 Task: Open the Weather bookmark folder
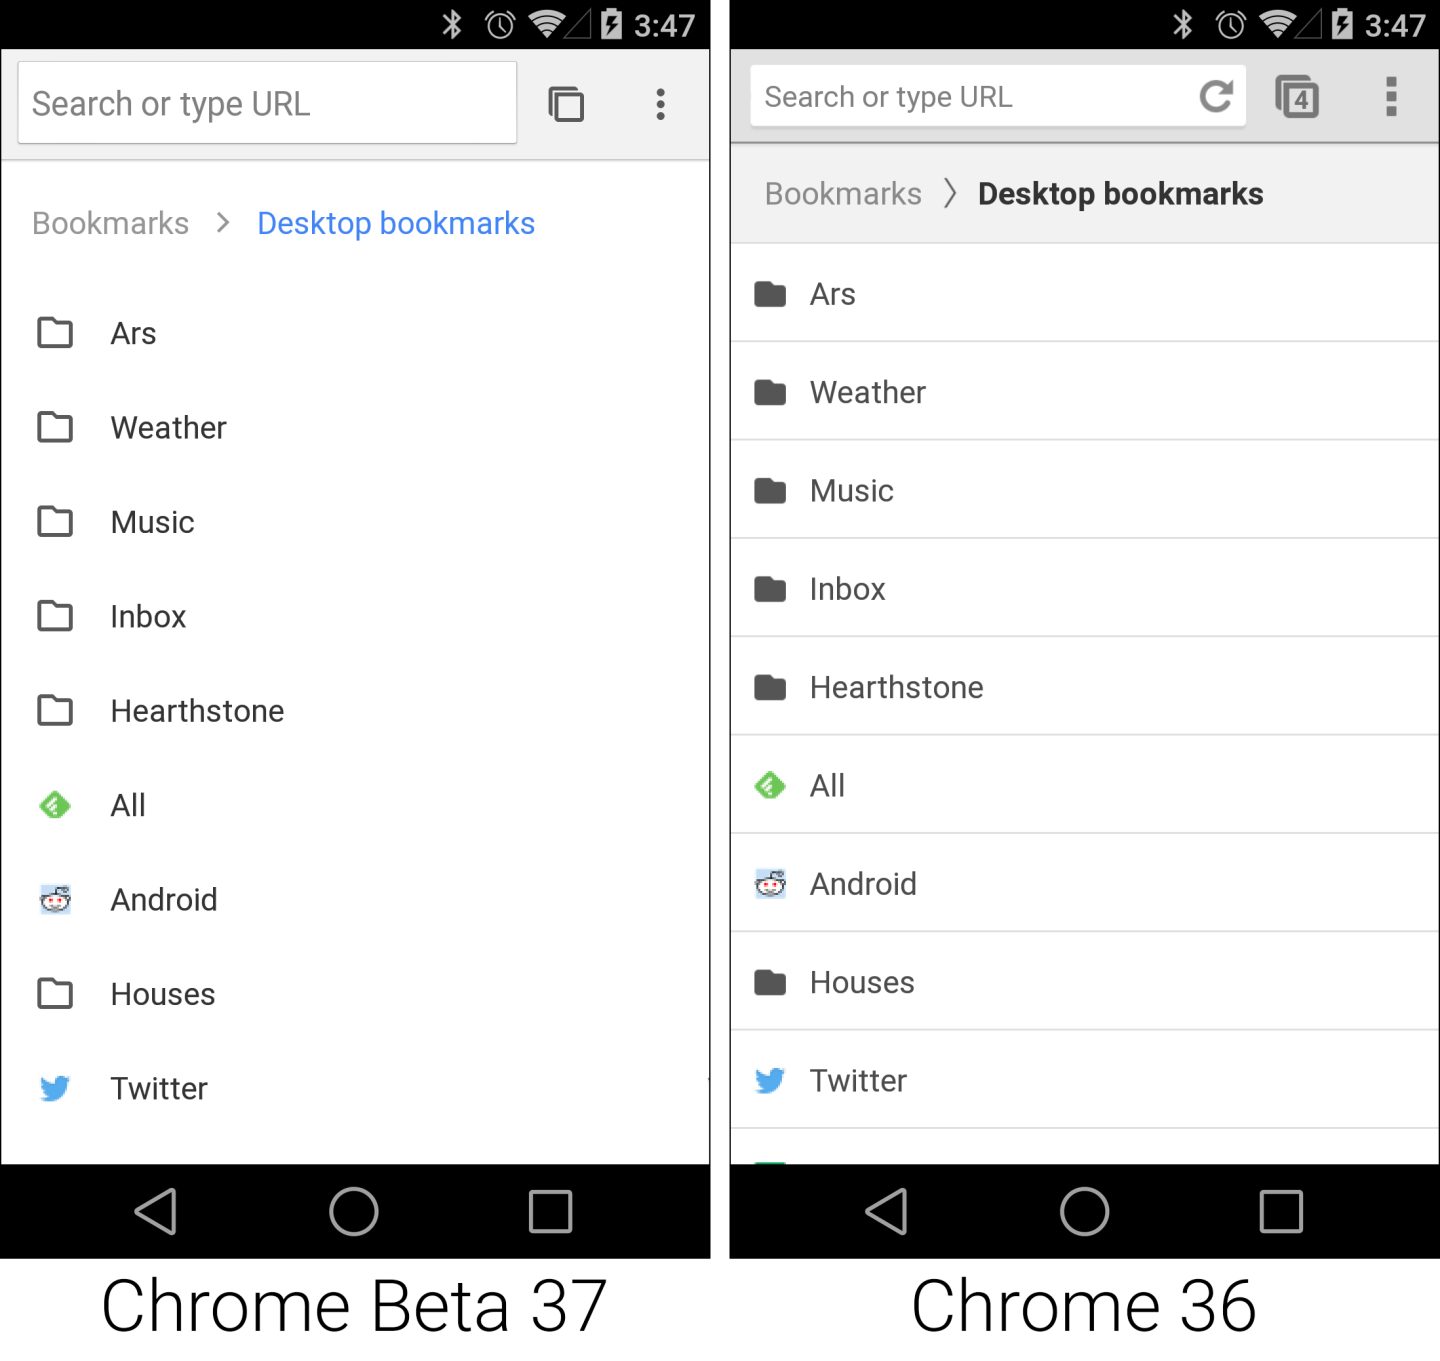point(168,427)
